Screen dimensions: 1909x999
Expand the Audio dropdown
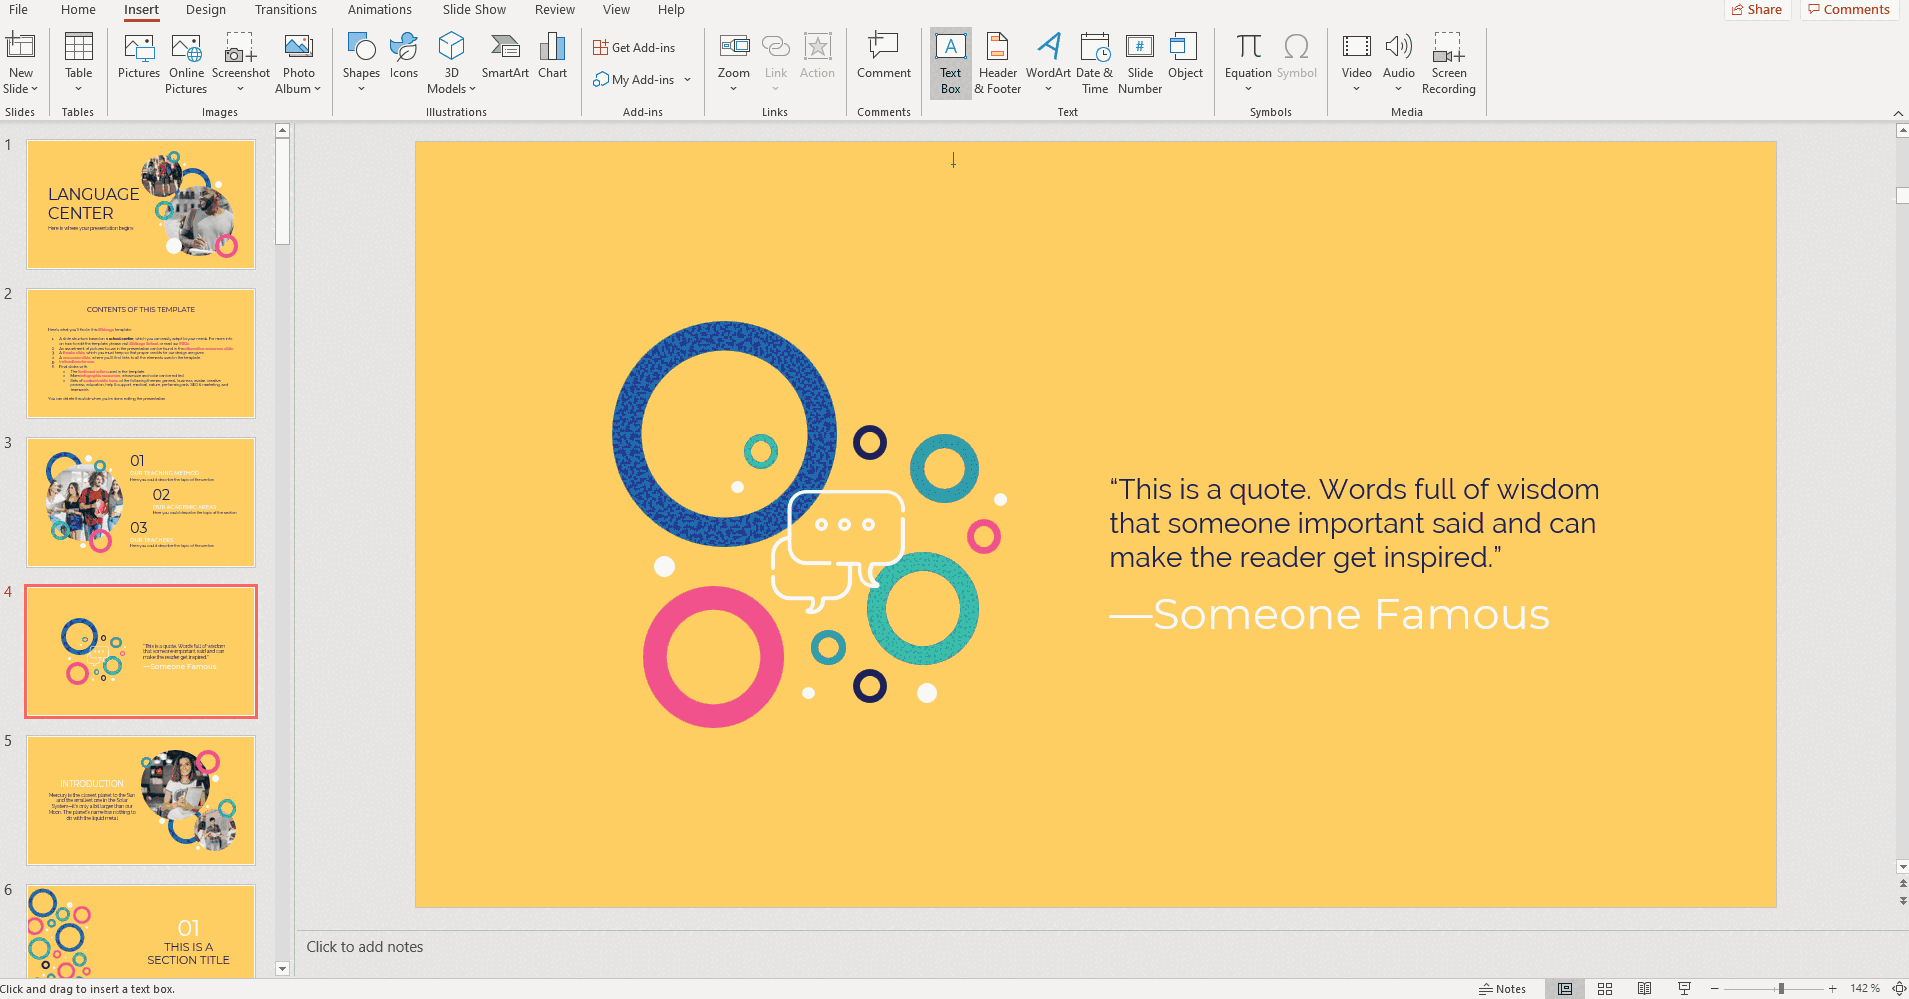1398,89
